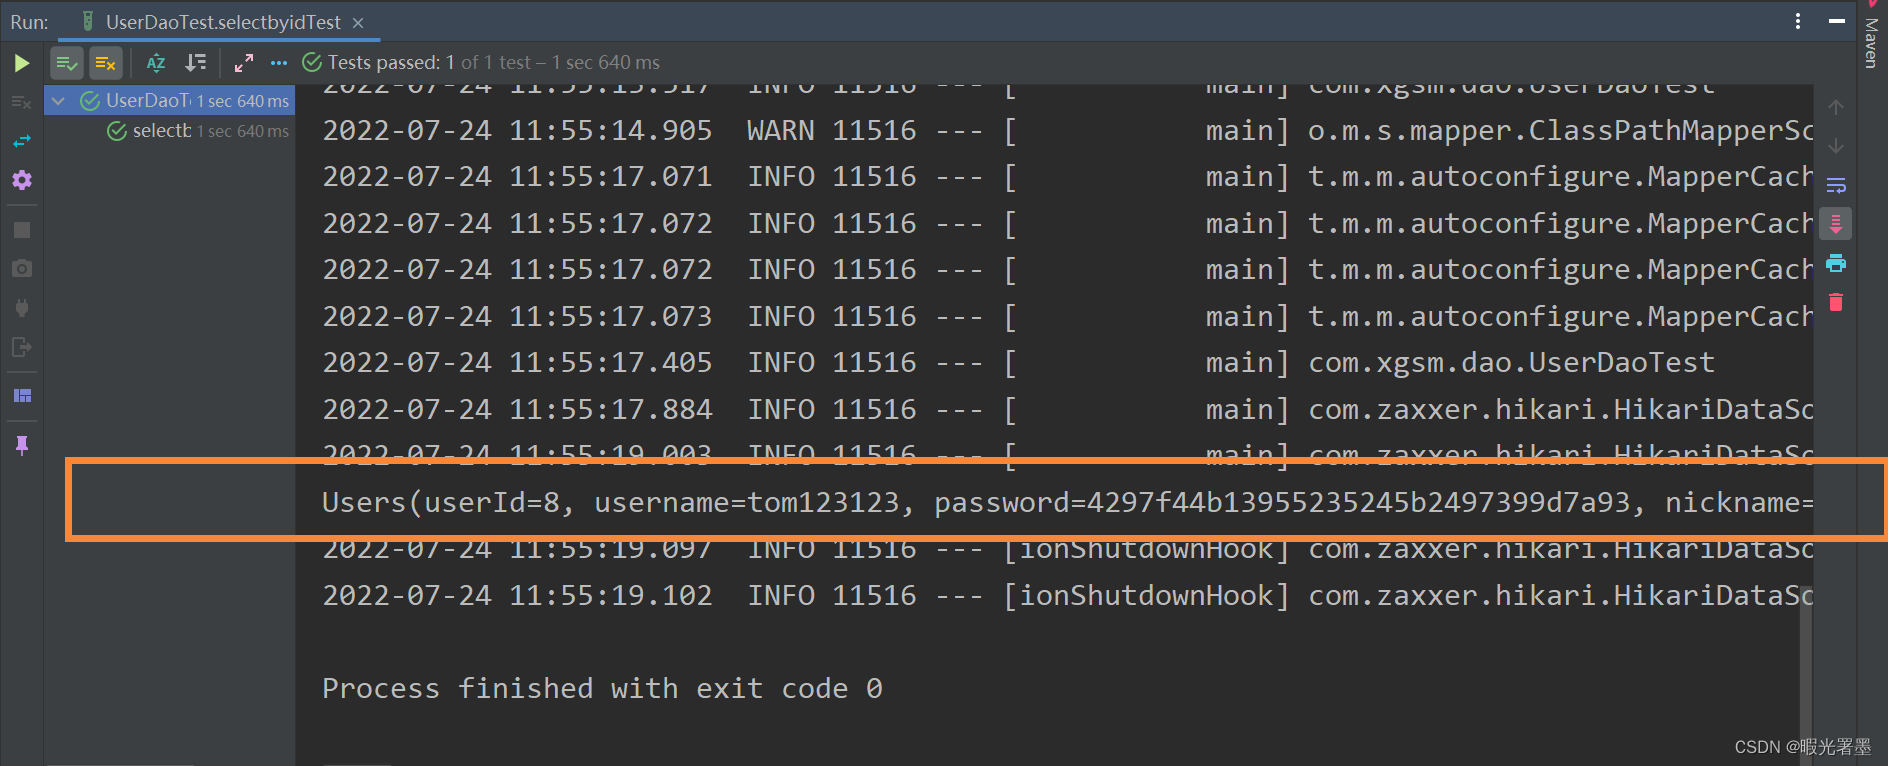Toggle soft-wrap for console output
This screenshot has height=766, width=1888.
[1836, 185]
